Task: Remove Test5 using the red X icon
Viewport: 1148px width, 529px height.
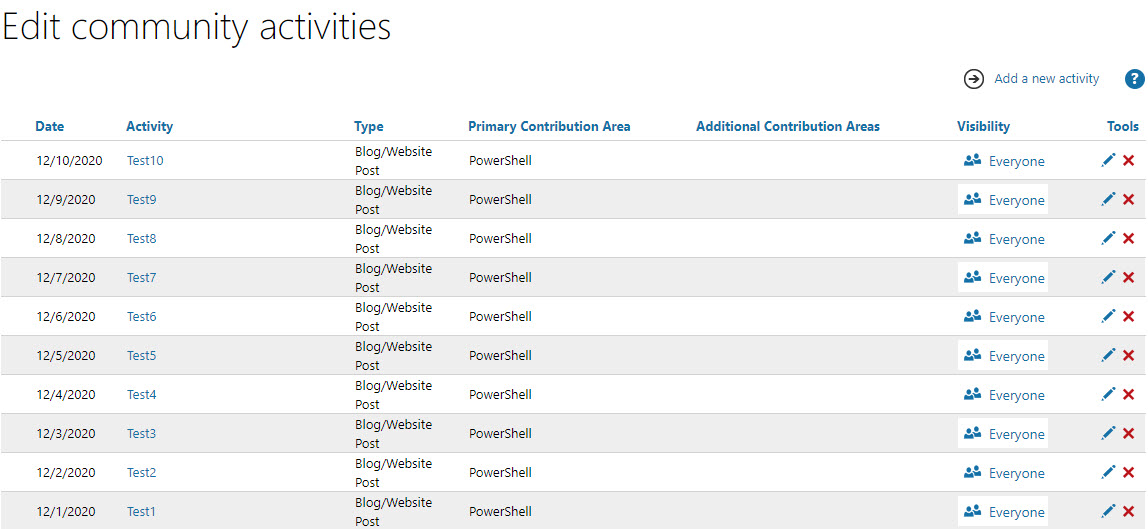Action: tap(1128, 355)
